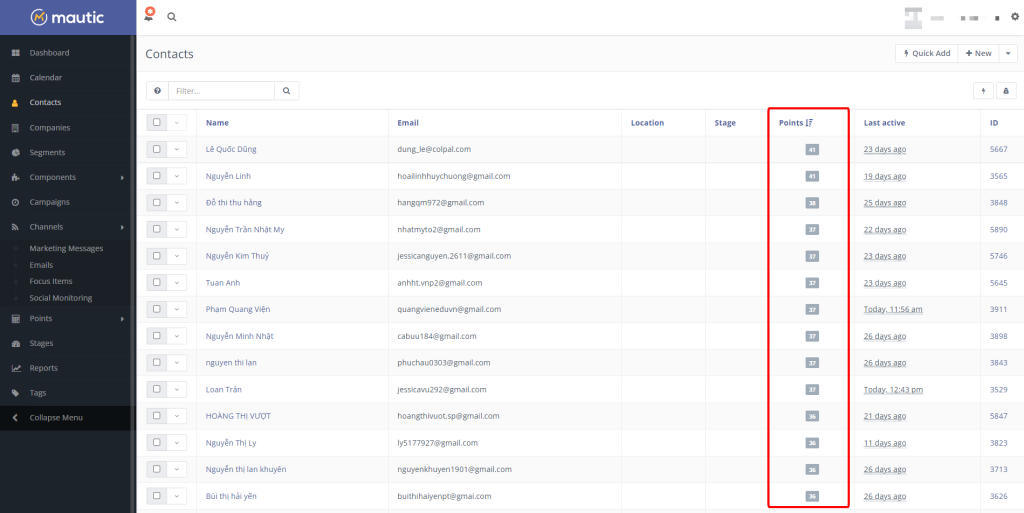Click the global search magnifier icon
The image size is (1024, 513).
coord(172,17)
